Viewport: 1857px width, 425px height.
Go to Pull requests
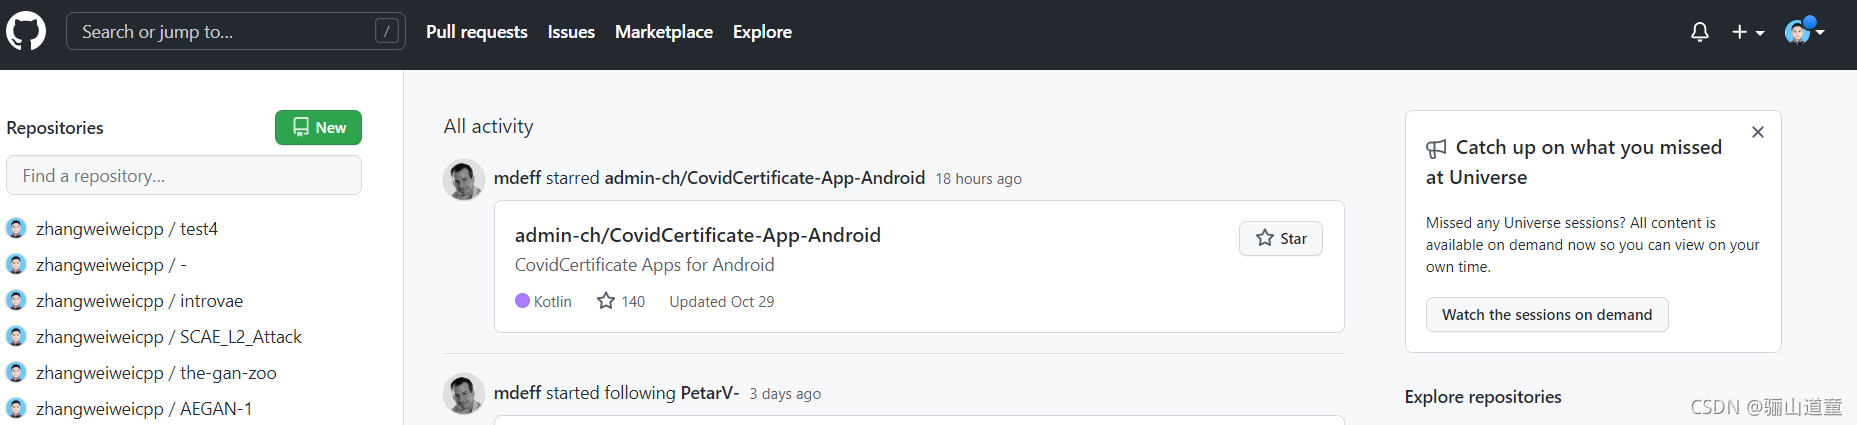pyautogui.click(x=476, y=32)
